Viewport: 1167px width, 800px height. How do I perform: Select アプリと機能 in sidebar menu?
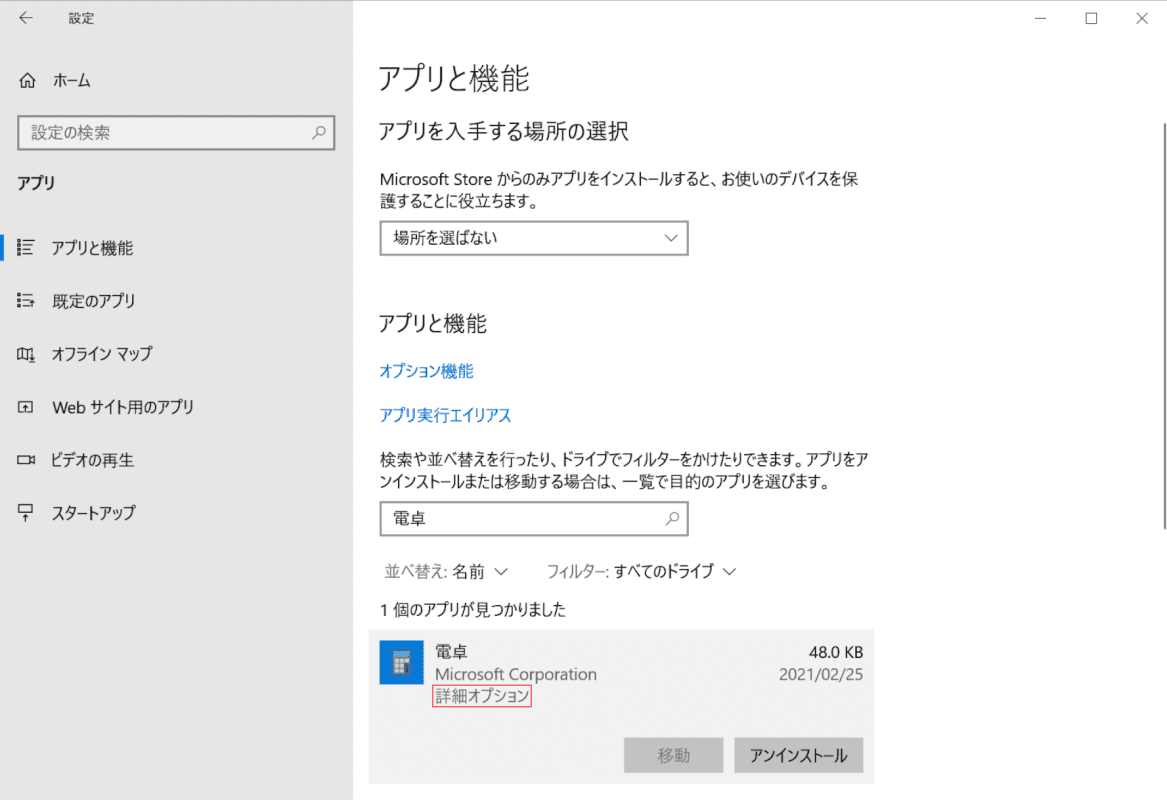[92, 248]
